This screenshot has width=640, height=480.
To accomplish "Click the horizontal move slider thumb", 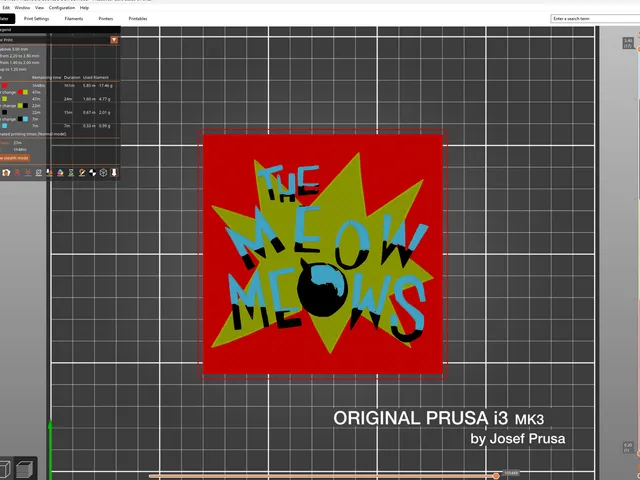I will click(496, 476).
